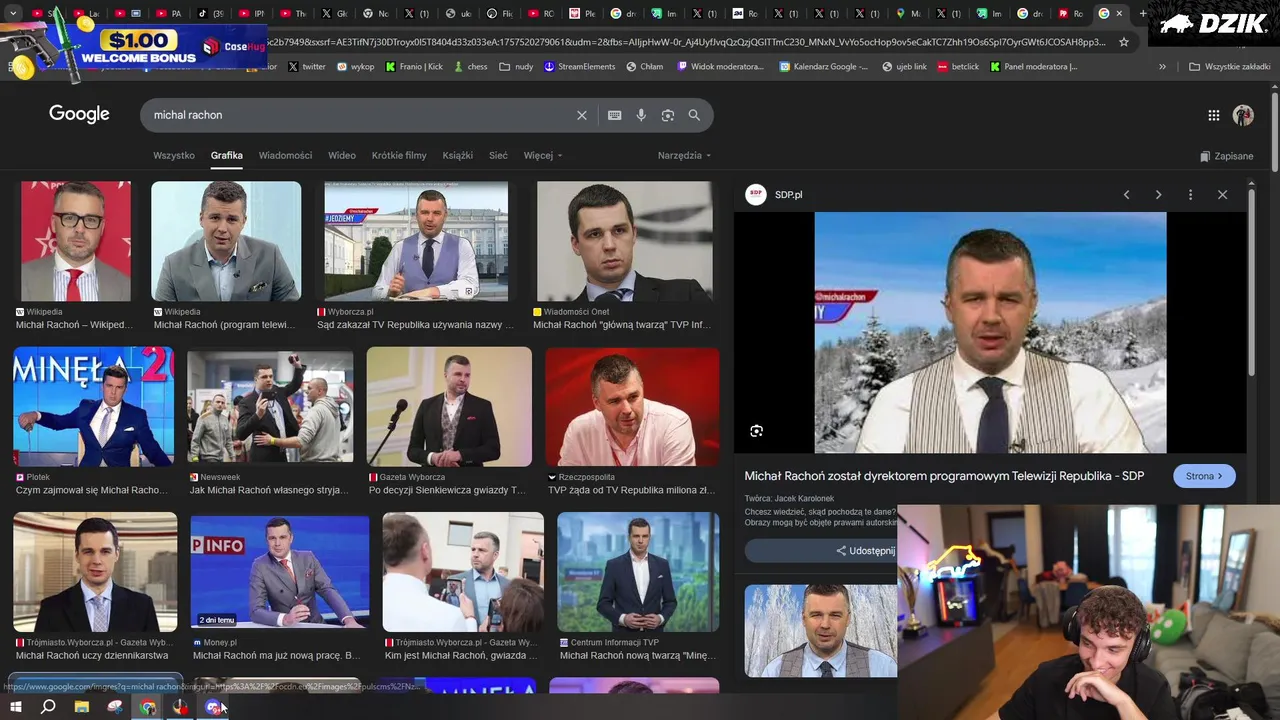This screenshot has height=720, width=1280.
Task: Open related winter image below preview
Action: (x=821, y=631)
